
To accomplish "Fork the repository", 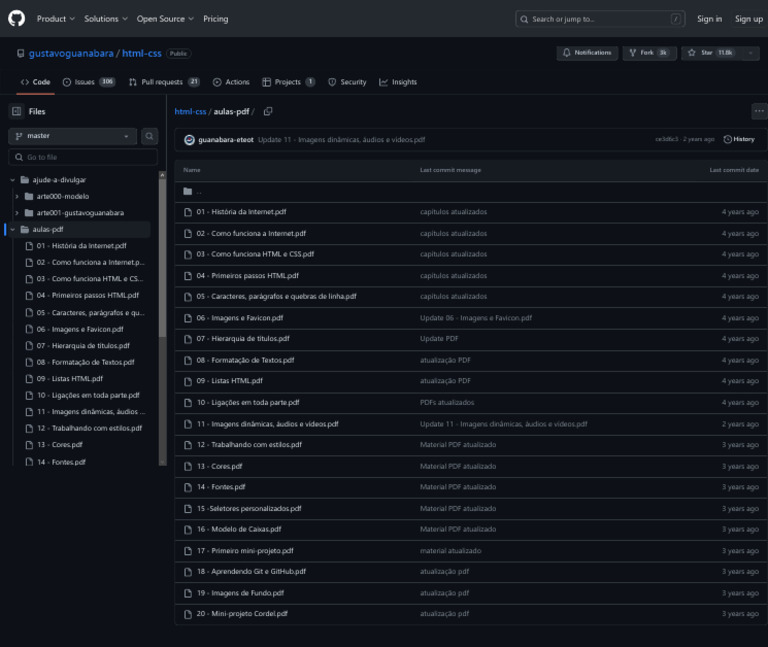I will [648, 53].
